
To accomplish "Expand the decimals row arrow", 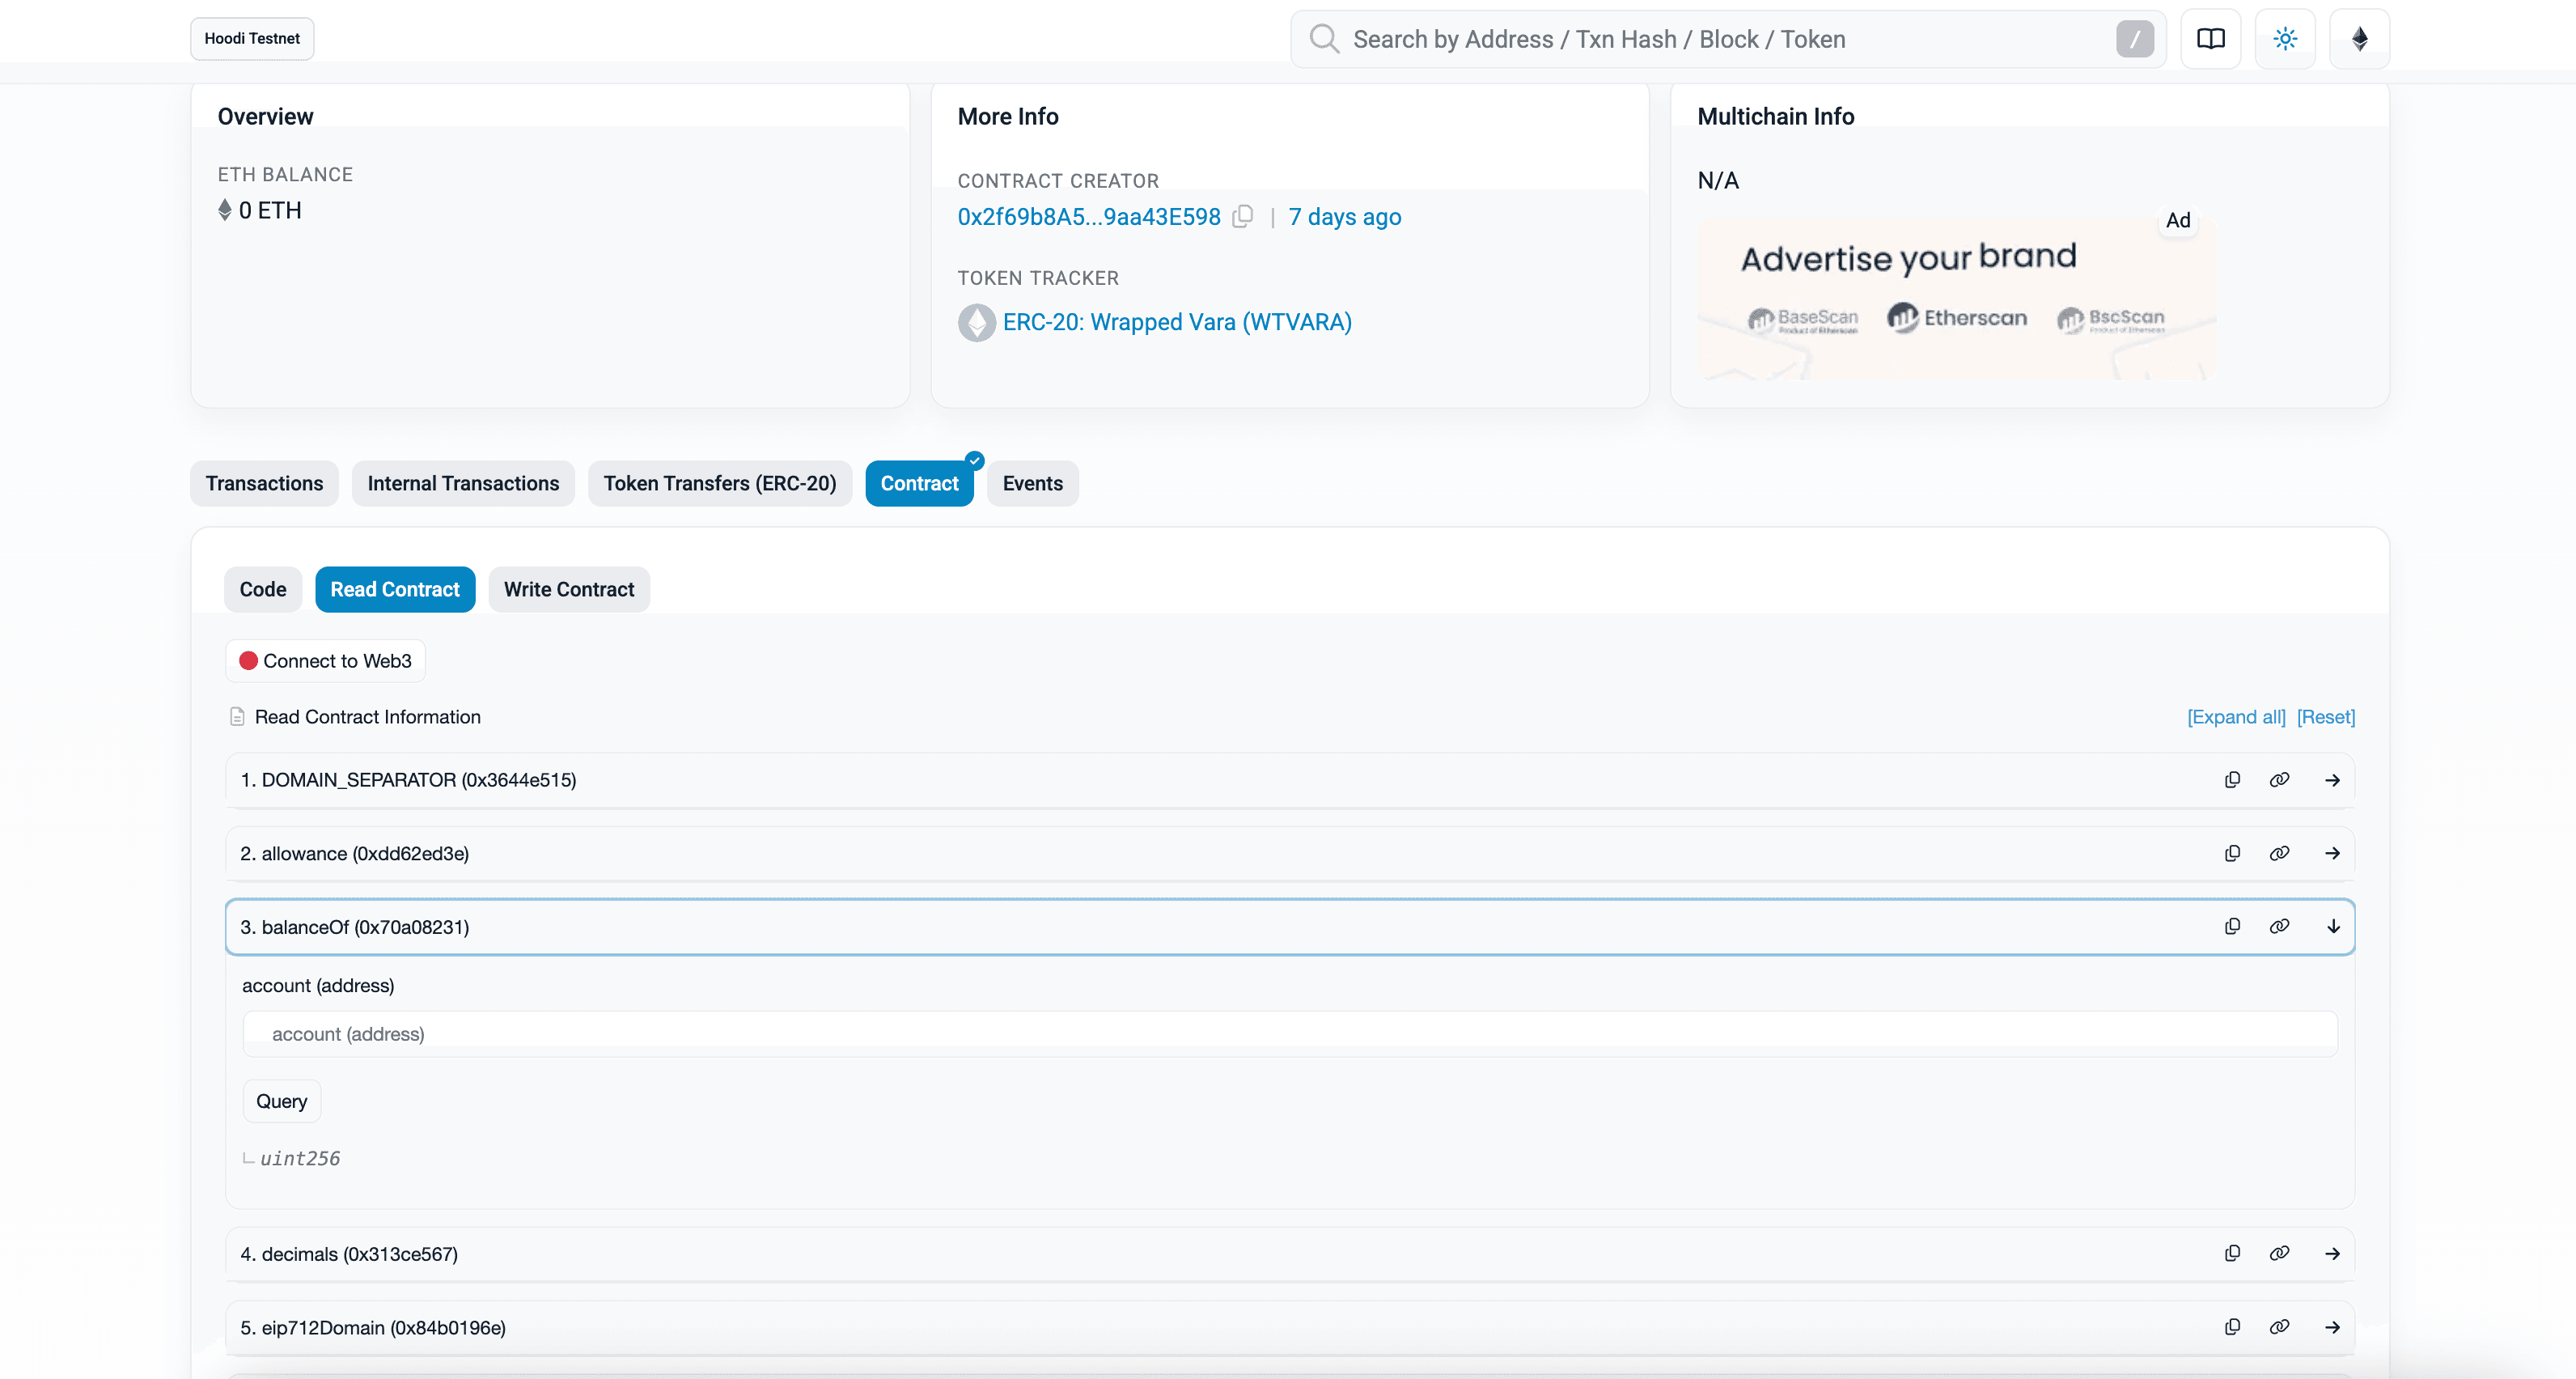I will [2333, 1253].
